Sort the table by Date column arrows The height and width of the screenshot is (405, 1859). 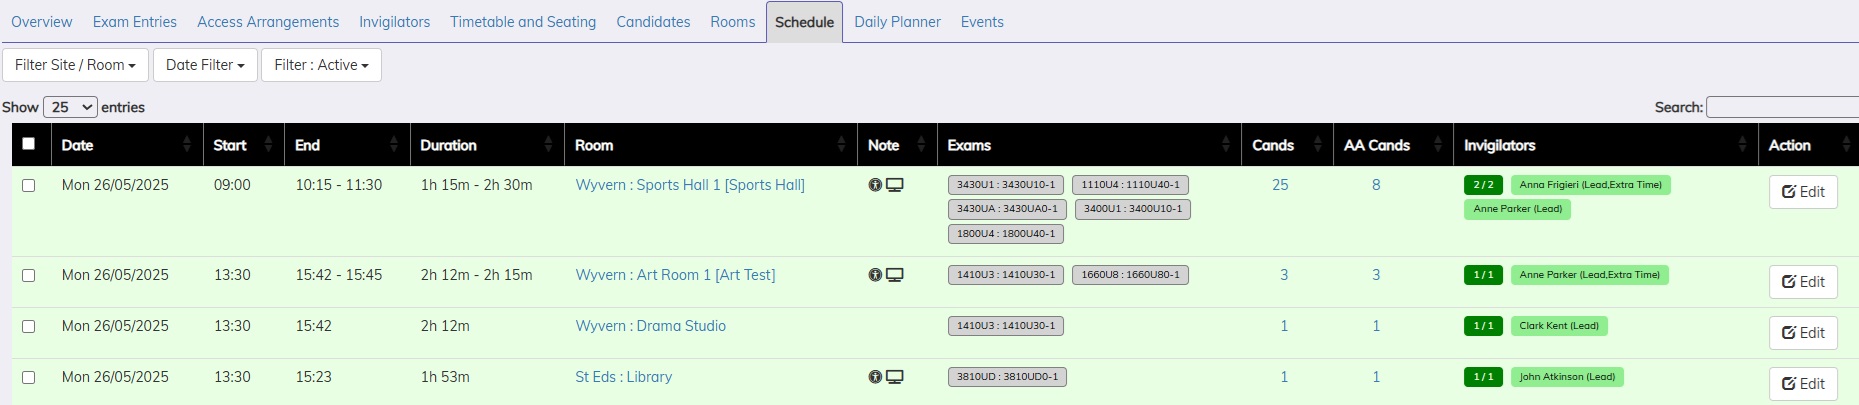(187, 145)
